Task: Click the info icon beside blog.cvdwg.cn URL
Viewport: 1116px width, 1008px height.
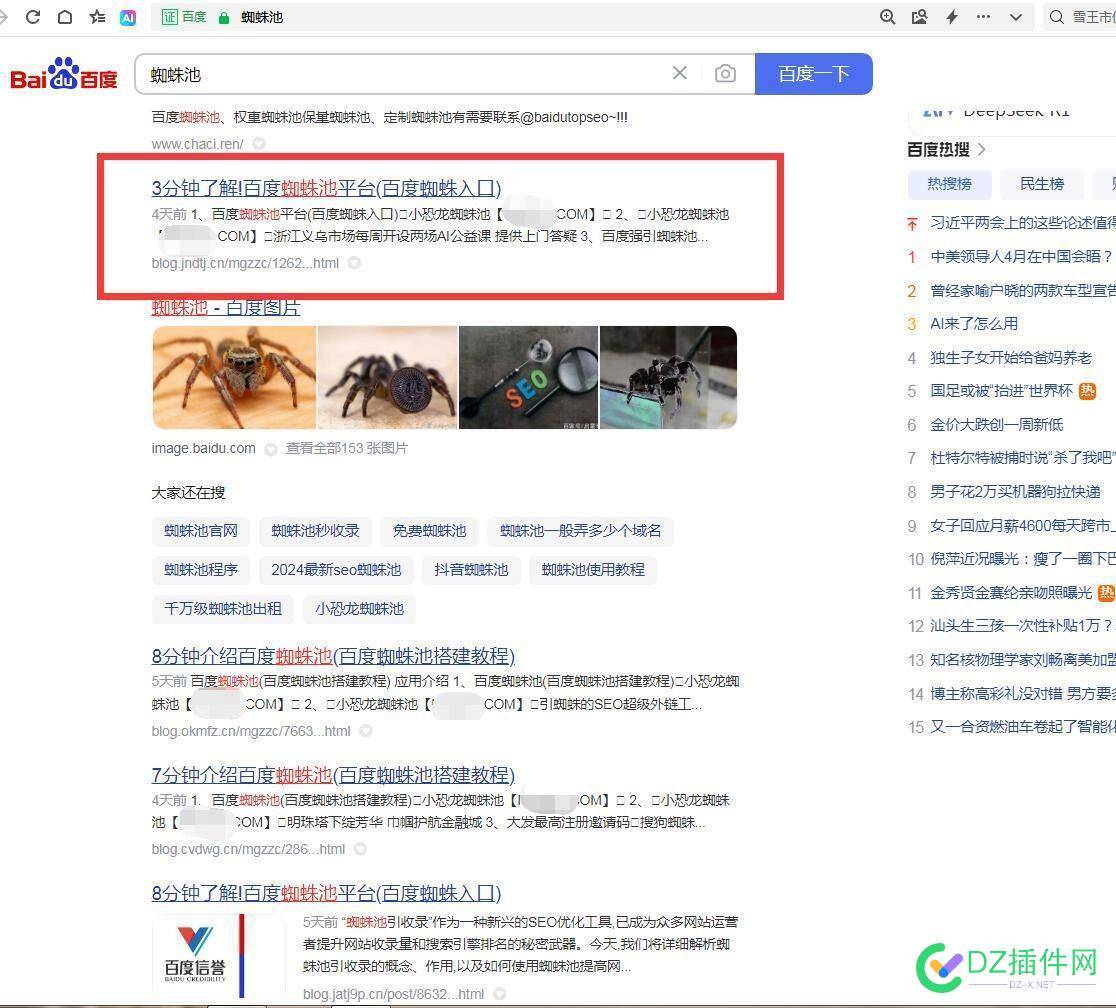Action: [361, 849]
